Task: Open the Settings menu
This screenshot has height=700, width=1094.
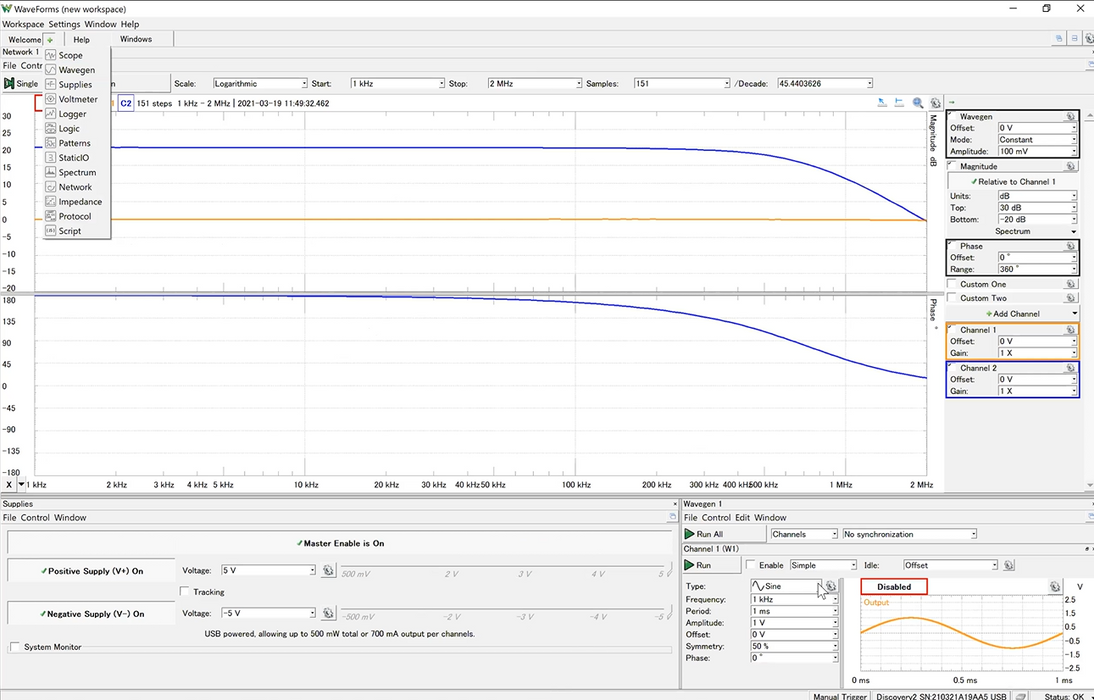Action: [x=64, y=24]
